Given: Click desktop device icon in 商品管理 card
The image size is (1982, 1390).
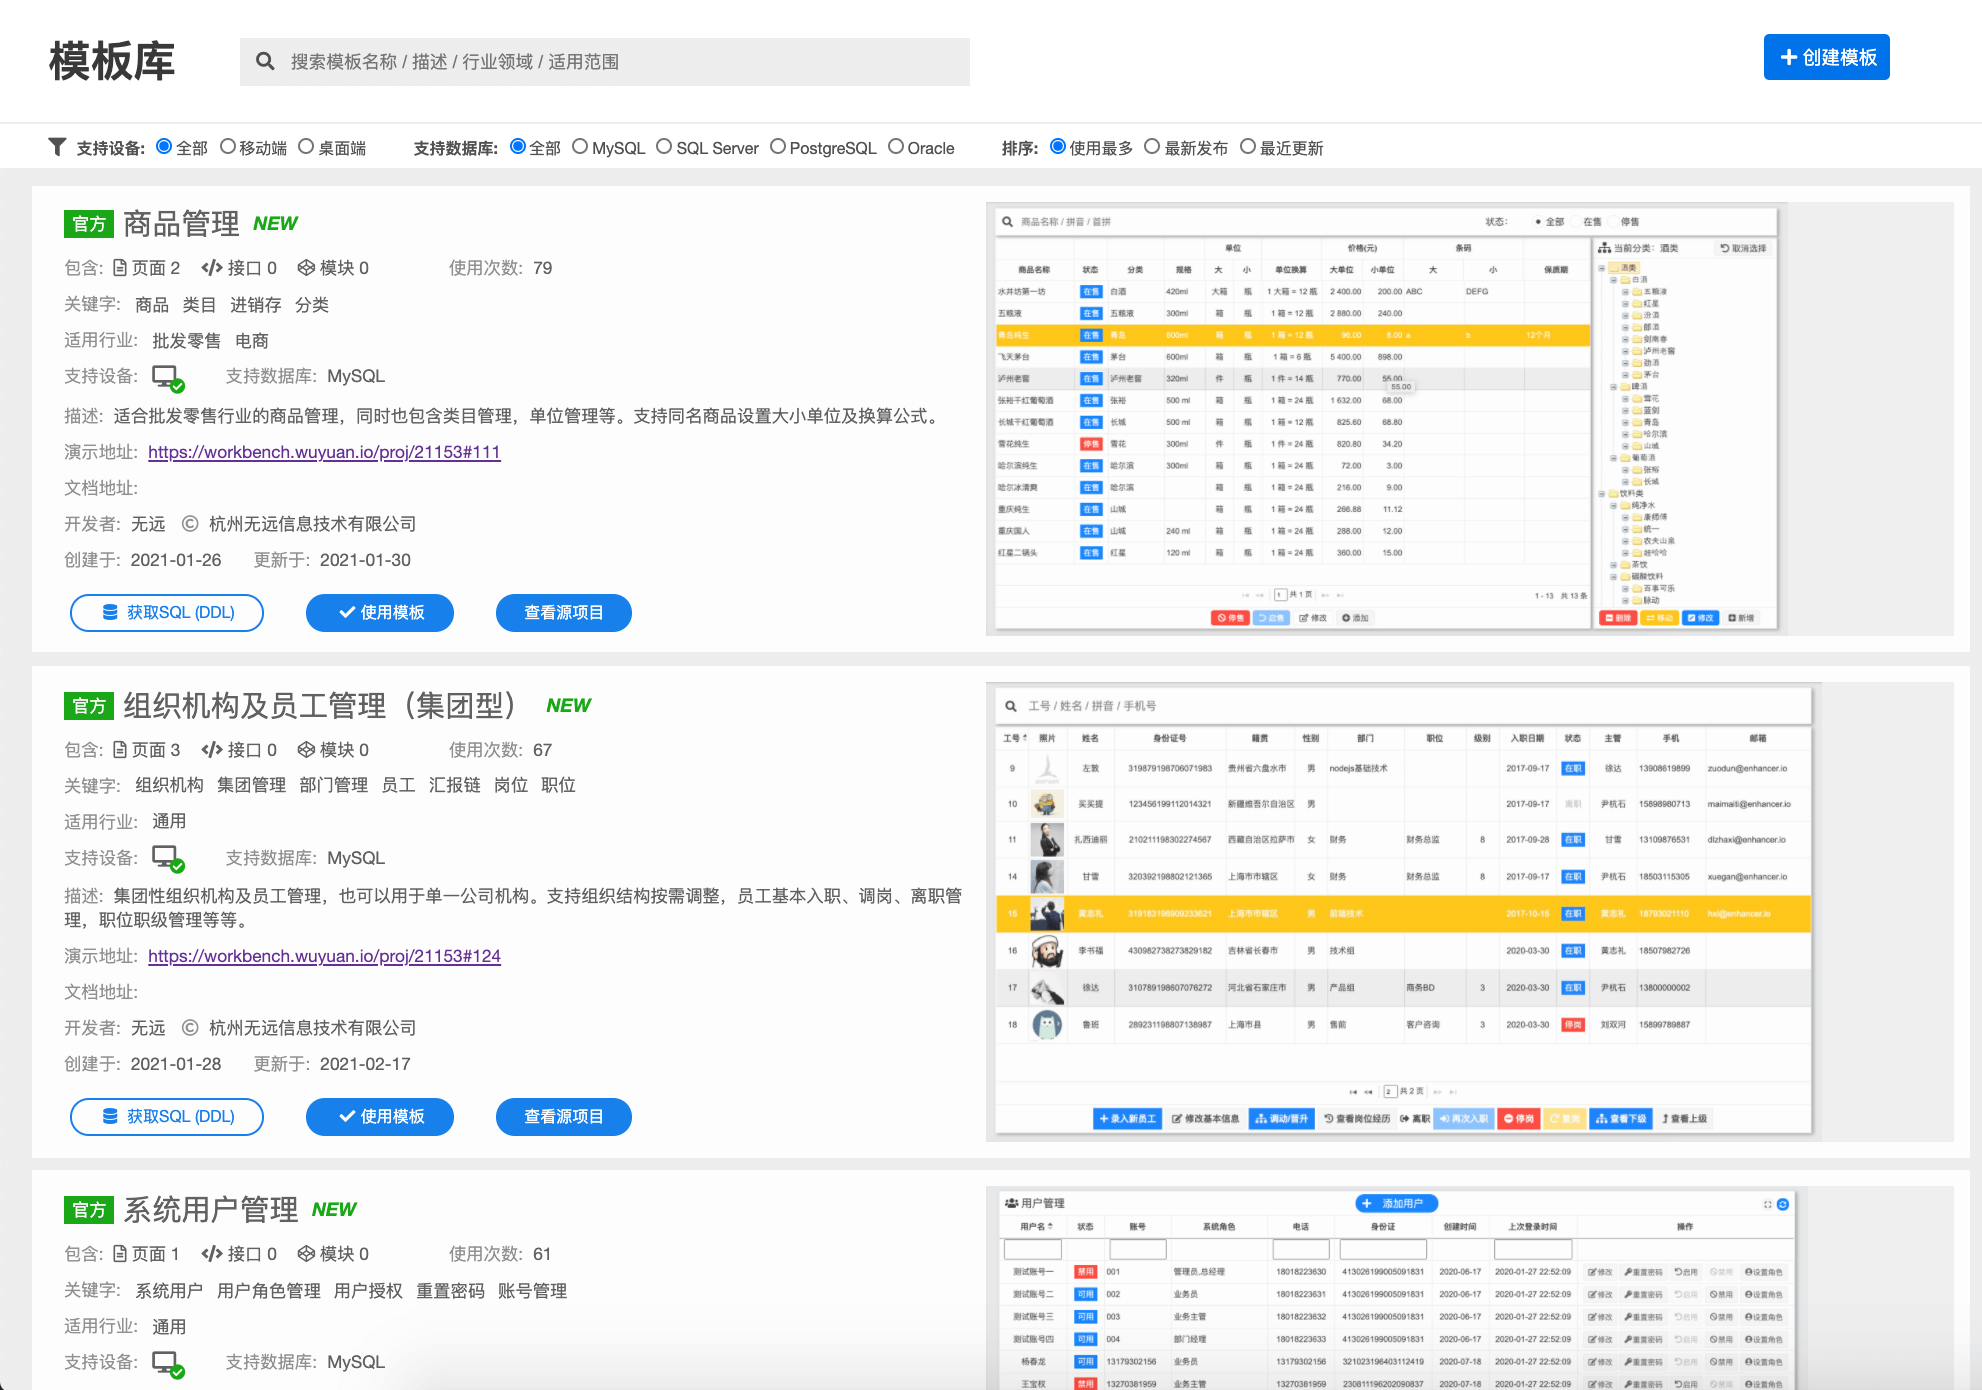Looking at the screenshot, I should (167, 377).
